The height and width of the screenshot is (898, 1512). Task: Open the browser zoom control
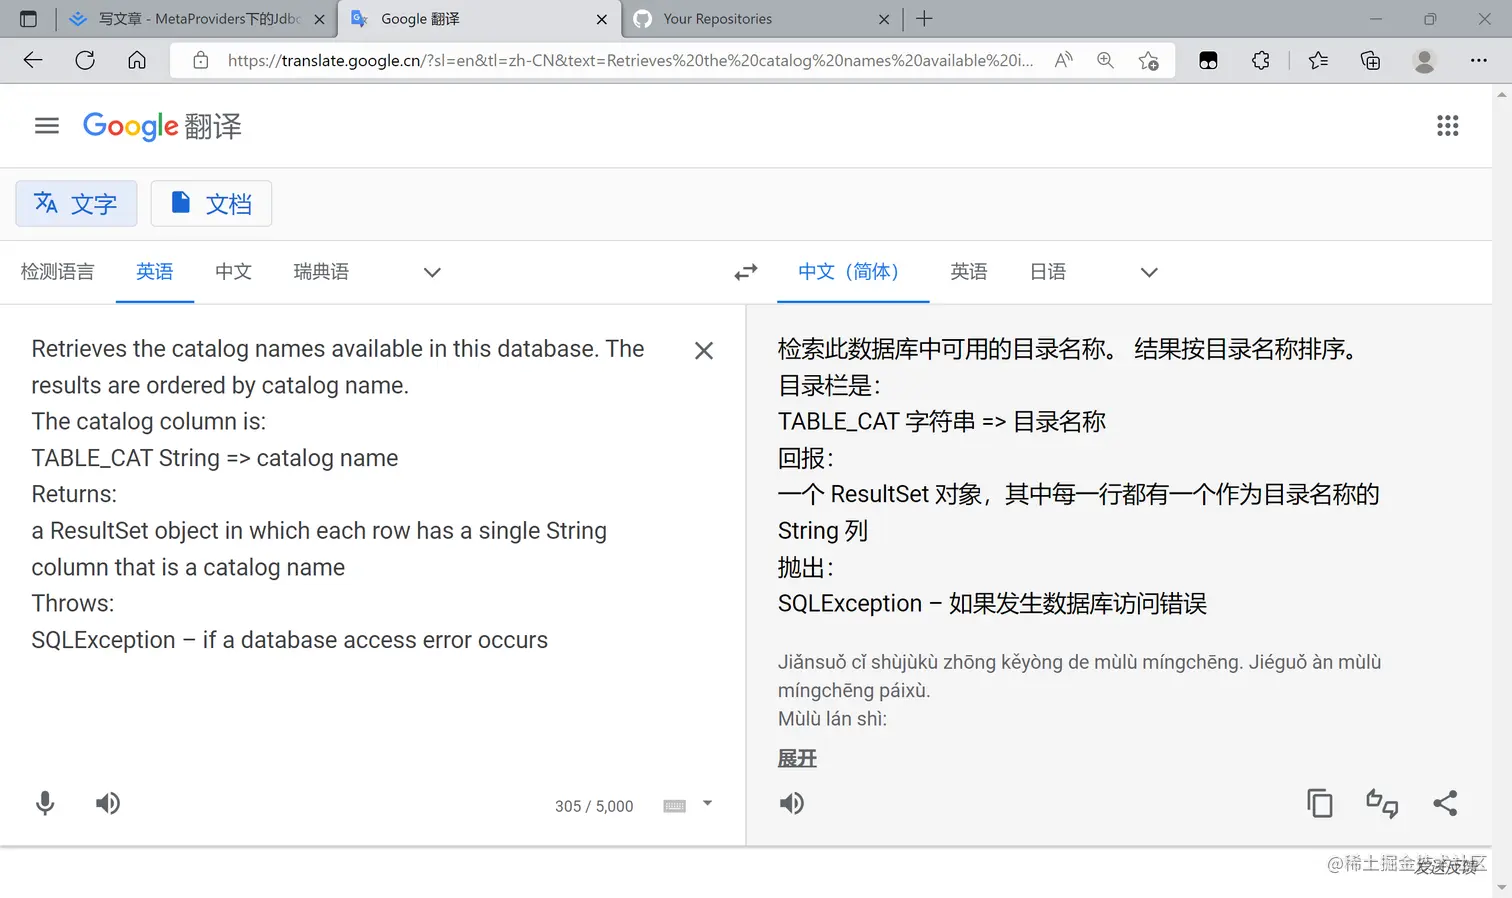pyautogui.click(x=1105, y=60)
